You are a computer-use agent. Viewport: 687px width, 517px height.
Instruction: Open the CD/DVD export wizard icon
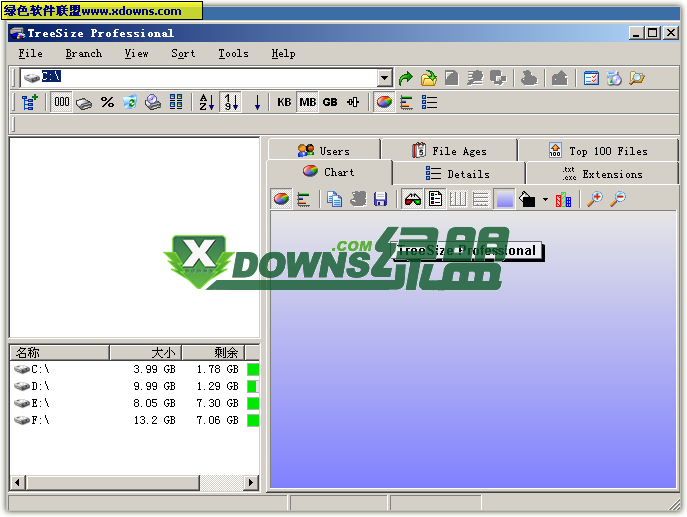[614, 78]
